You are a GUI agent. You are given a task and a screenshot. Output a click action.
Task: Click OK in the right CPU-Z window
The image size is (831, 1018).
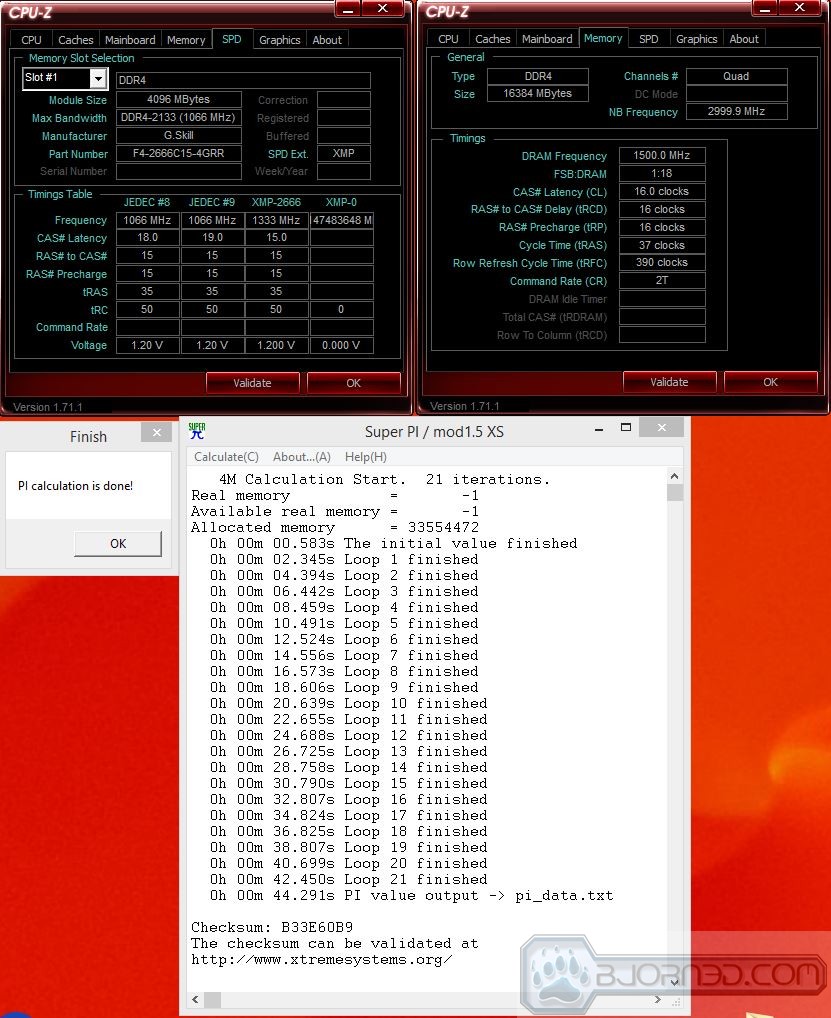[770, 382]
